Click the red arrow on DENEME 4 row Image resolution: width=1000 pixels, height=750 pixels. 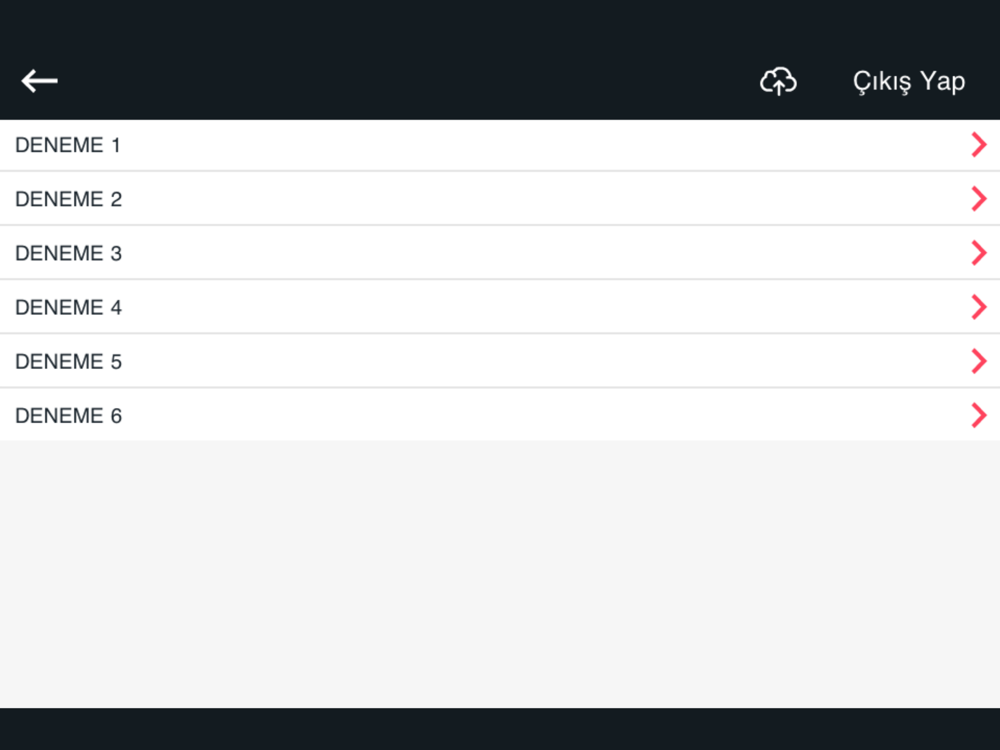point(979,307)
